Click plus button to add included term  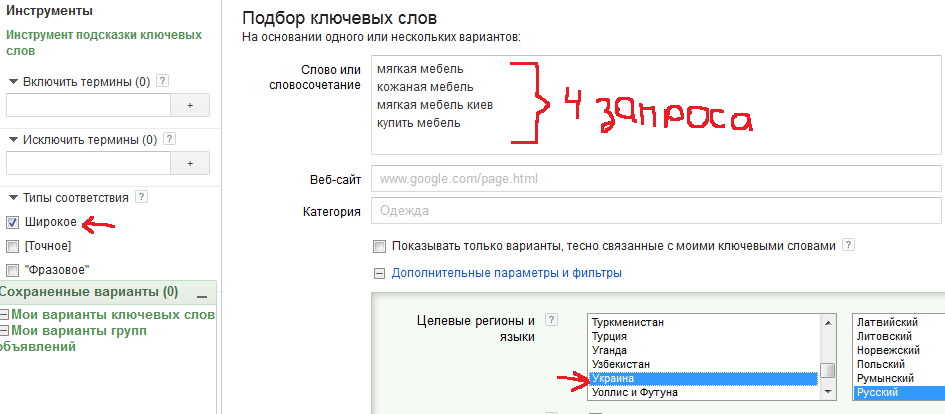[190, 105]
